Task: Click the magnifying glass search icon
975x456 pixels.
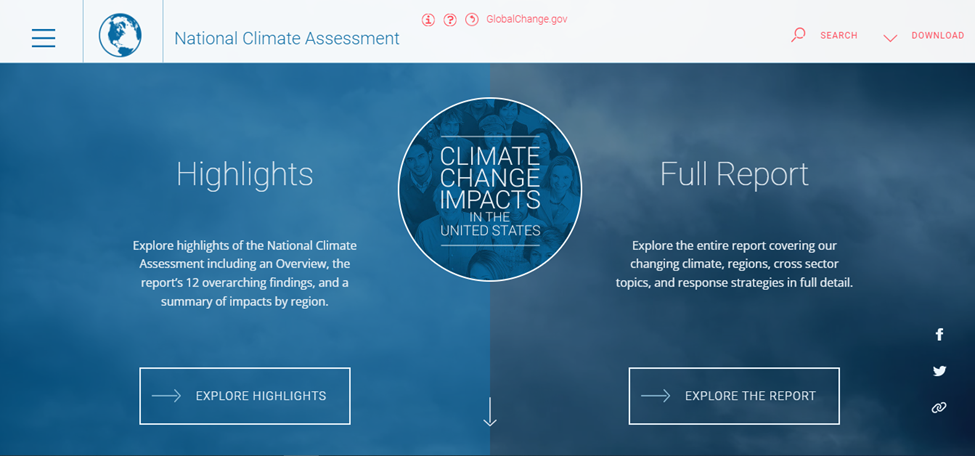Action: [x=798, y=35]
